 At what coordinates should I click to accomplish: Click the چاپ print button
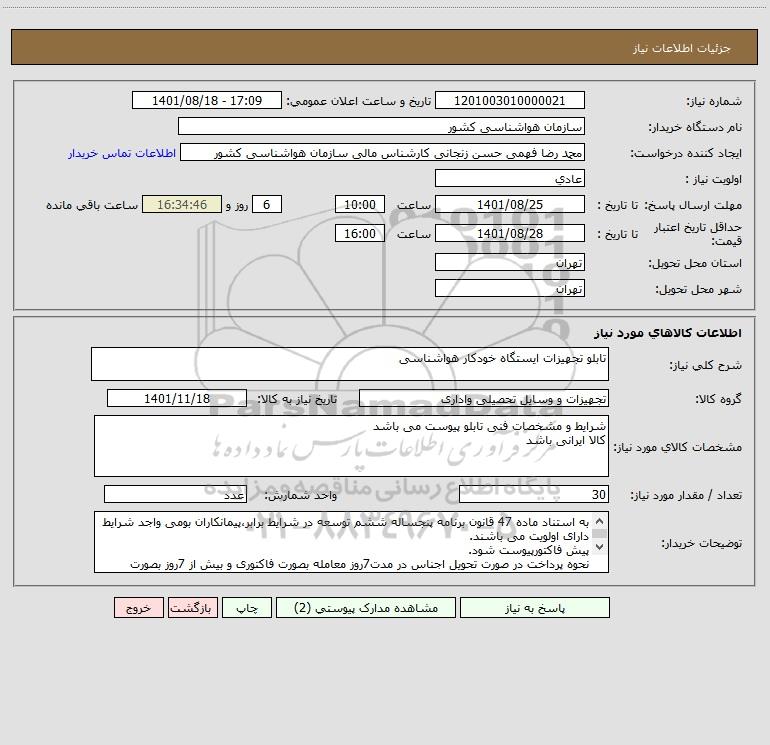pos(247,607)
